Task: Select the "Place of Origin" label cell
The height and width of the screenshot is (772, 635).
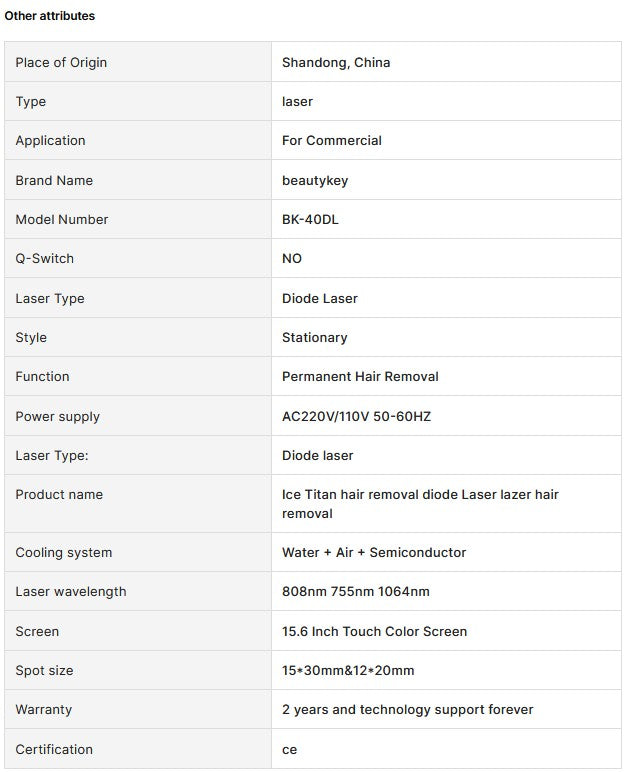Action: (61, 62)
